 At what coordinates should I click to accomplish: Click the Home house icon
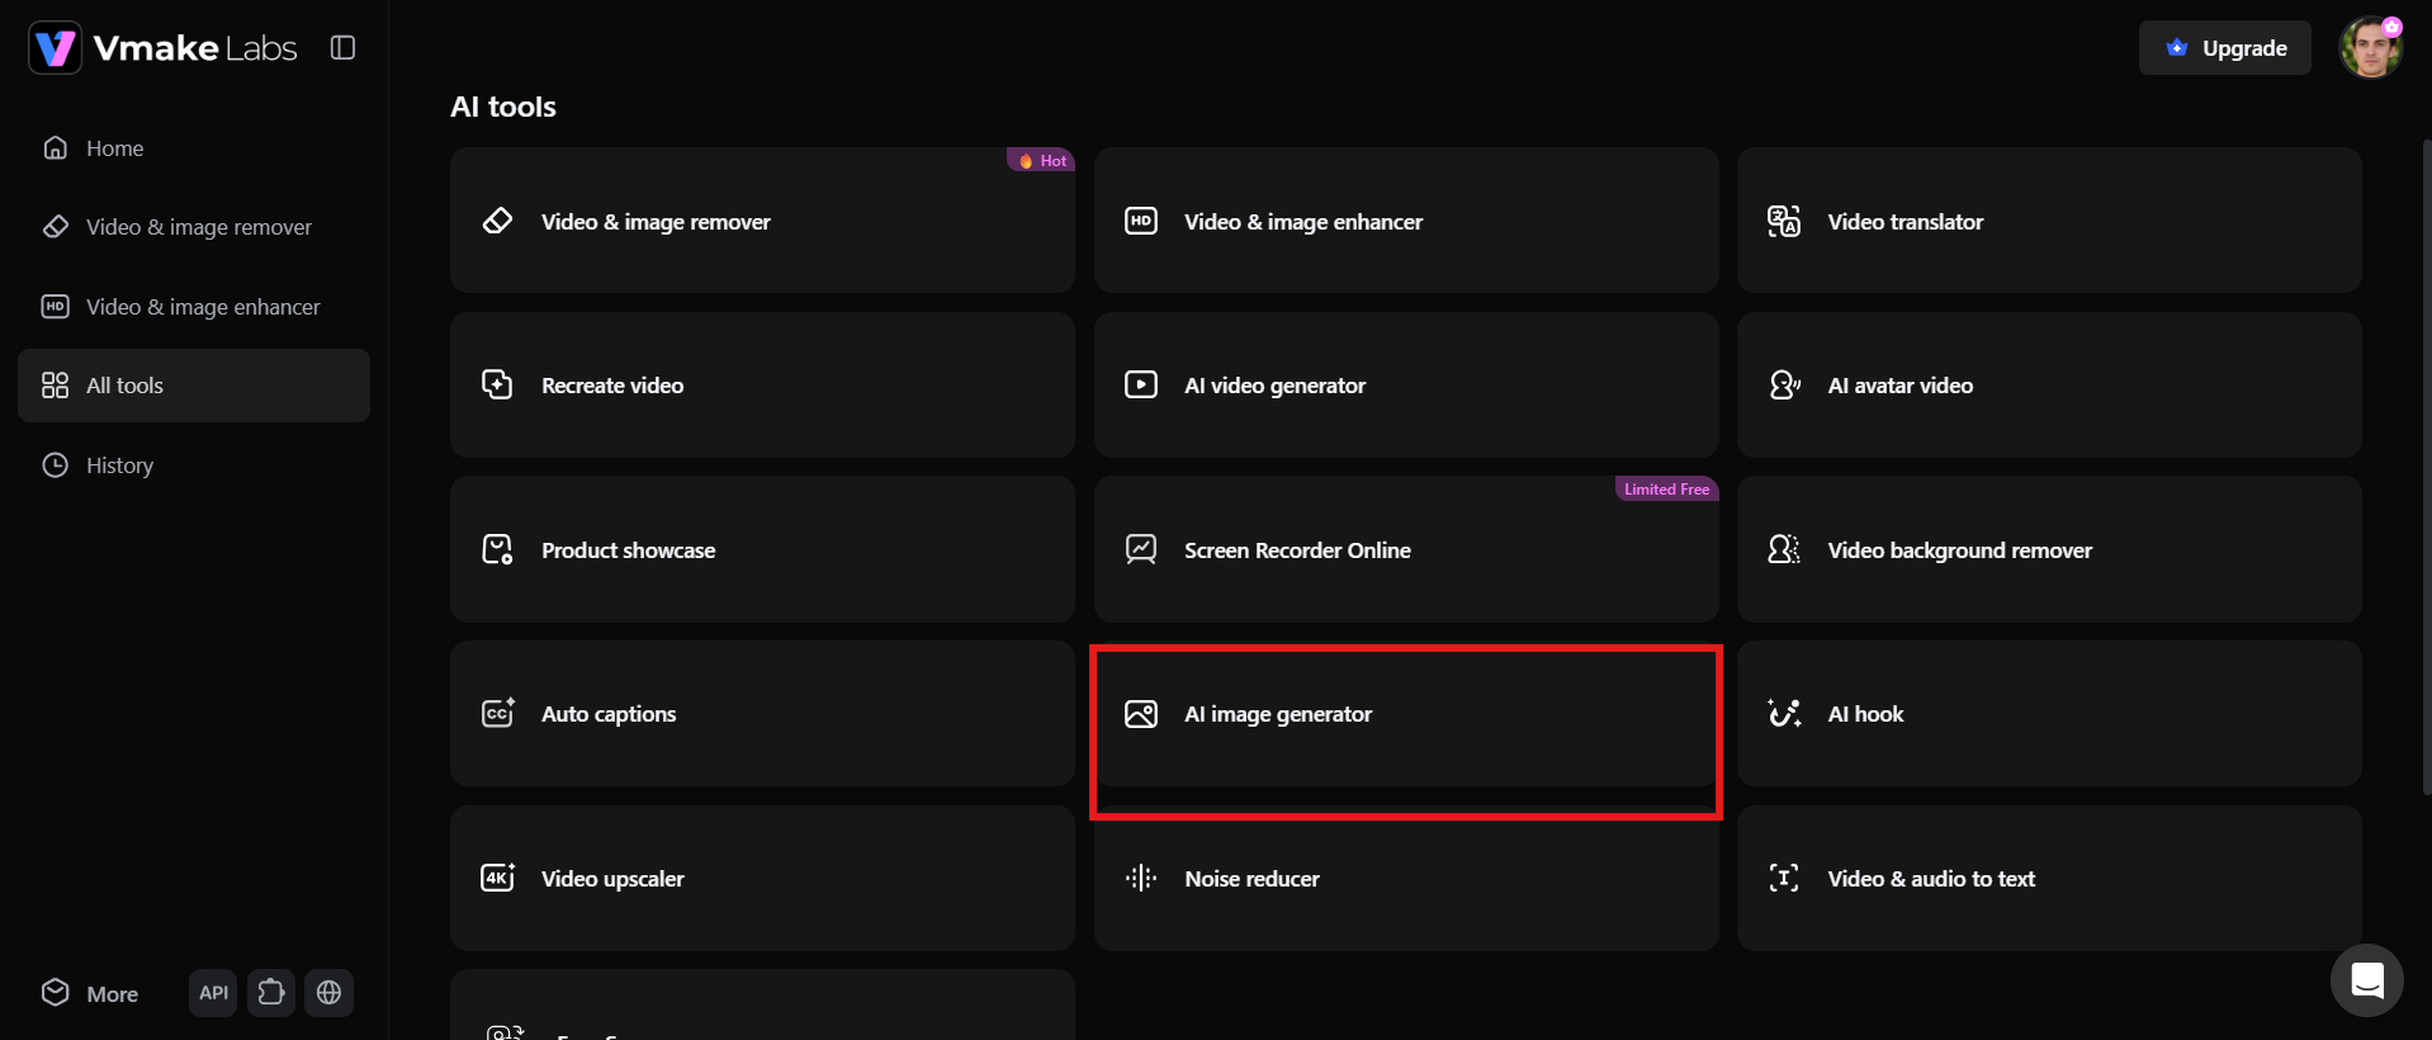55,148
